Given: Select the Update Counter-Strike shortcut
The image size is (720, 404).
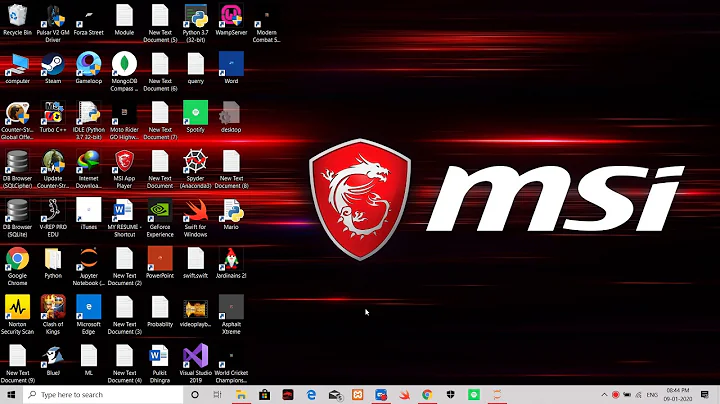Looking at the screenshot, I should pyautogui.click(x=53, y=169).
